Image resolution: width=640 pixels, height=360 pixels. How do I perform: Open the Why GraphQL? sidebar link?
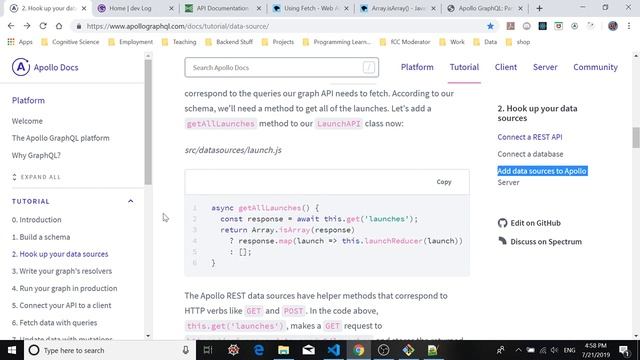[x=36, y=155]
